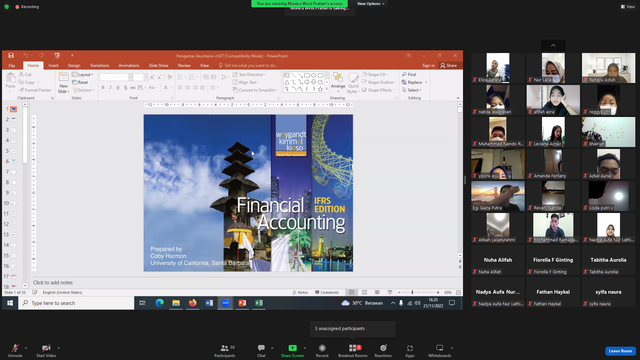This screenshot has width=640, height=360.
Task: Switch to Slide Sorter view
Action: tap(364, 292)
